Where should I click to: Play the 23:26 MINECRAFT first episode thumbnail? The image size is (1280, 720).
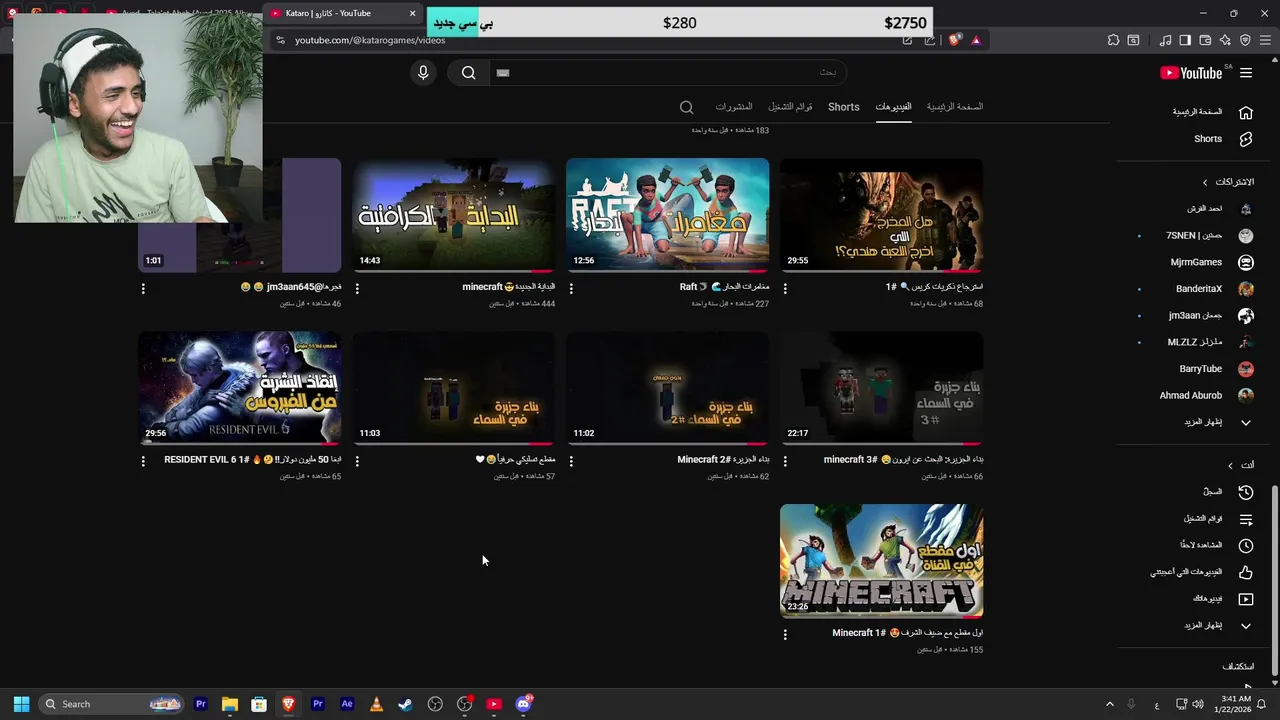881,561
